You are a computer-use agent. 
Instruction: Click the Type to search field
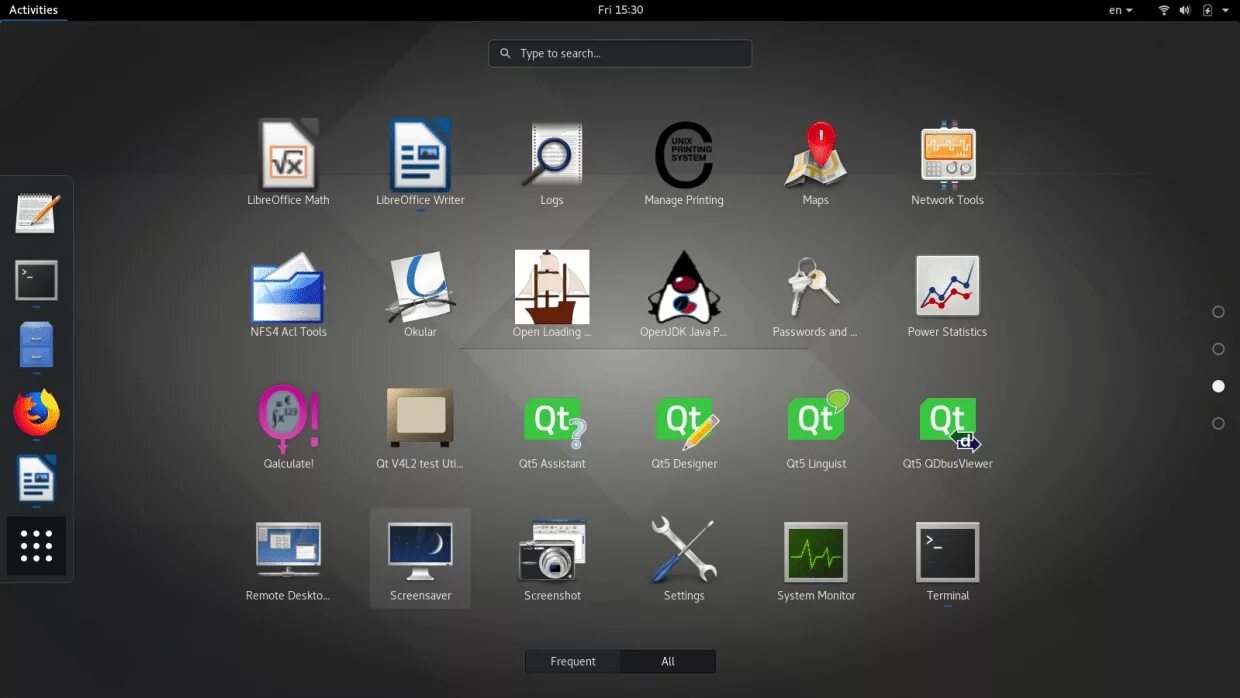tap(620, 54)
